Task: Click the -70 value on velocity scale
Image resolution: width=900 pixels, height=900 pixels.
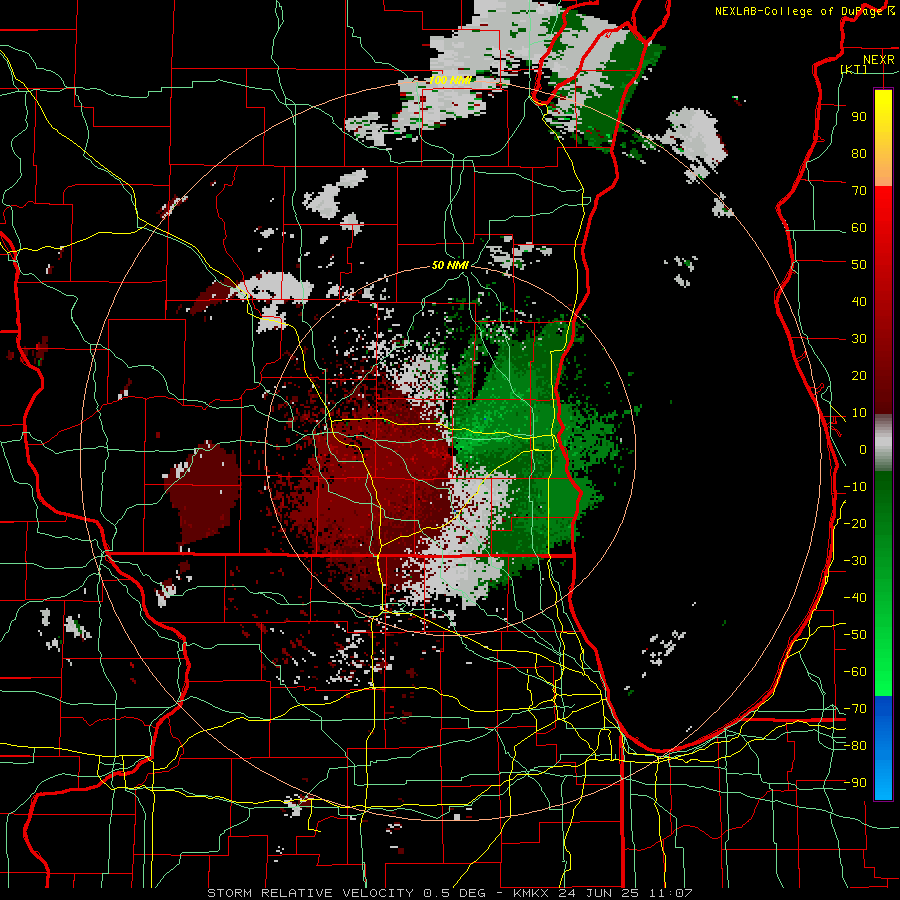Action: (x=855, y=709)
